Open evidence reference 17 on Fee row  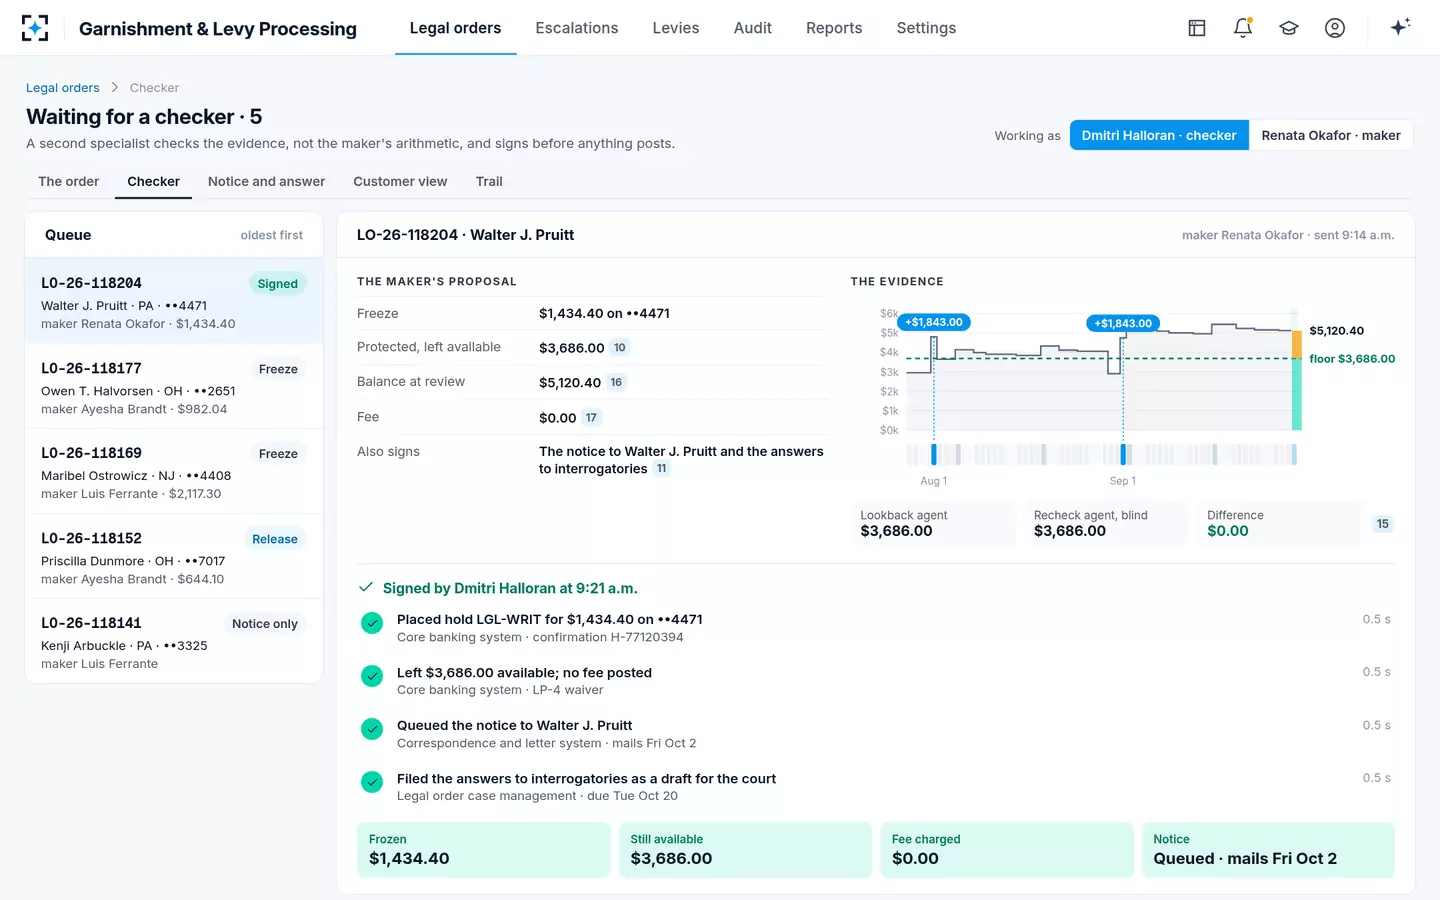(x=591, y=418)
